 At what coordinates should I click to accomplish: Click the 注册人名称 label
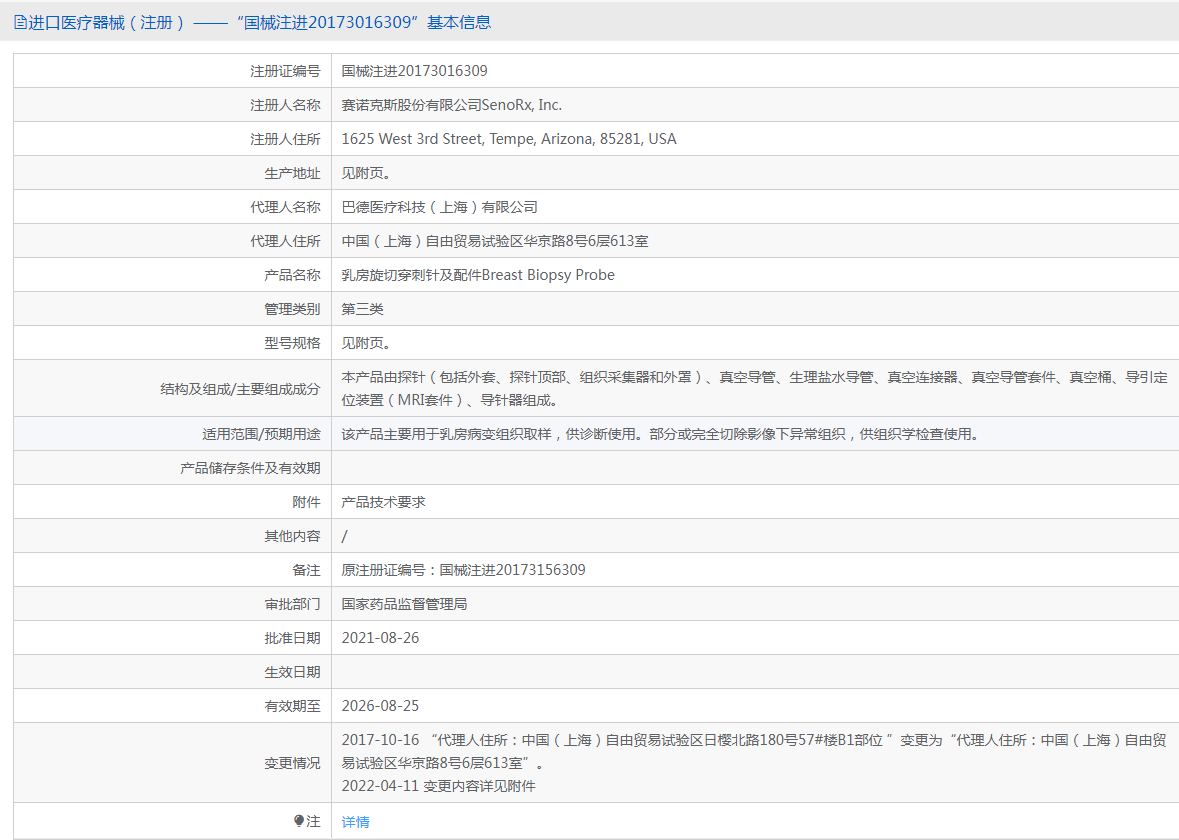[x=285, y=105]
